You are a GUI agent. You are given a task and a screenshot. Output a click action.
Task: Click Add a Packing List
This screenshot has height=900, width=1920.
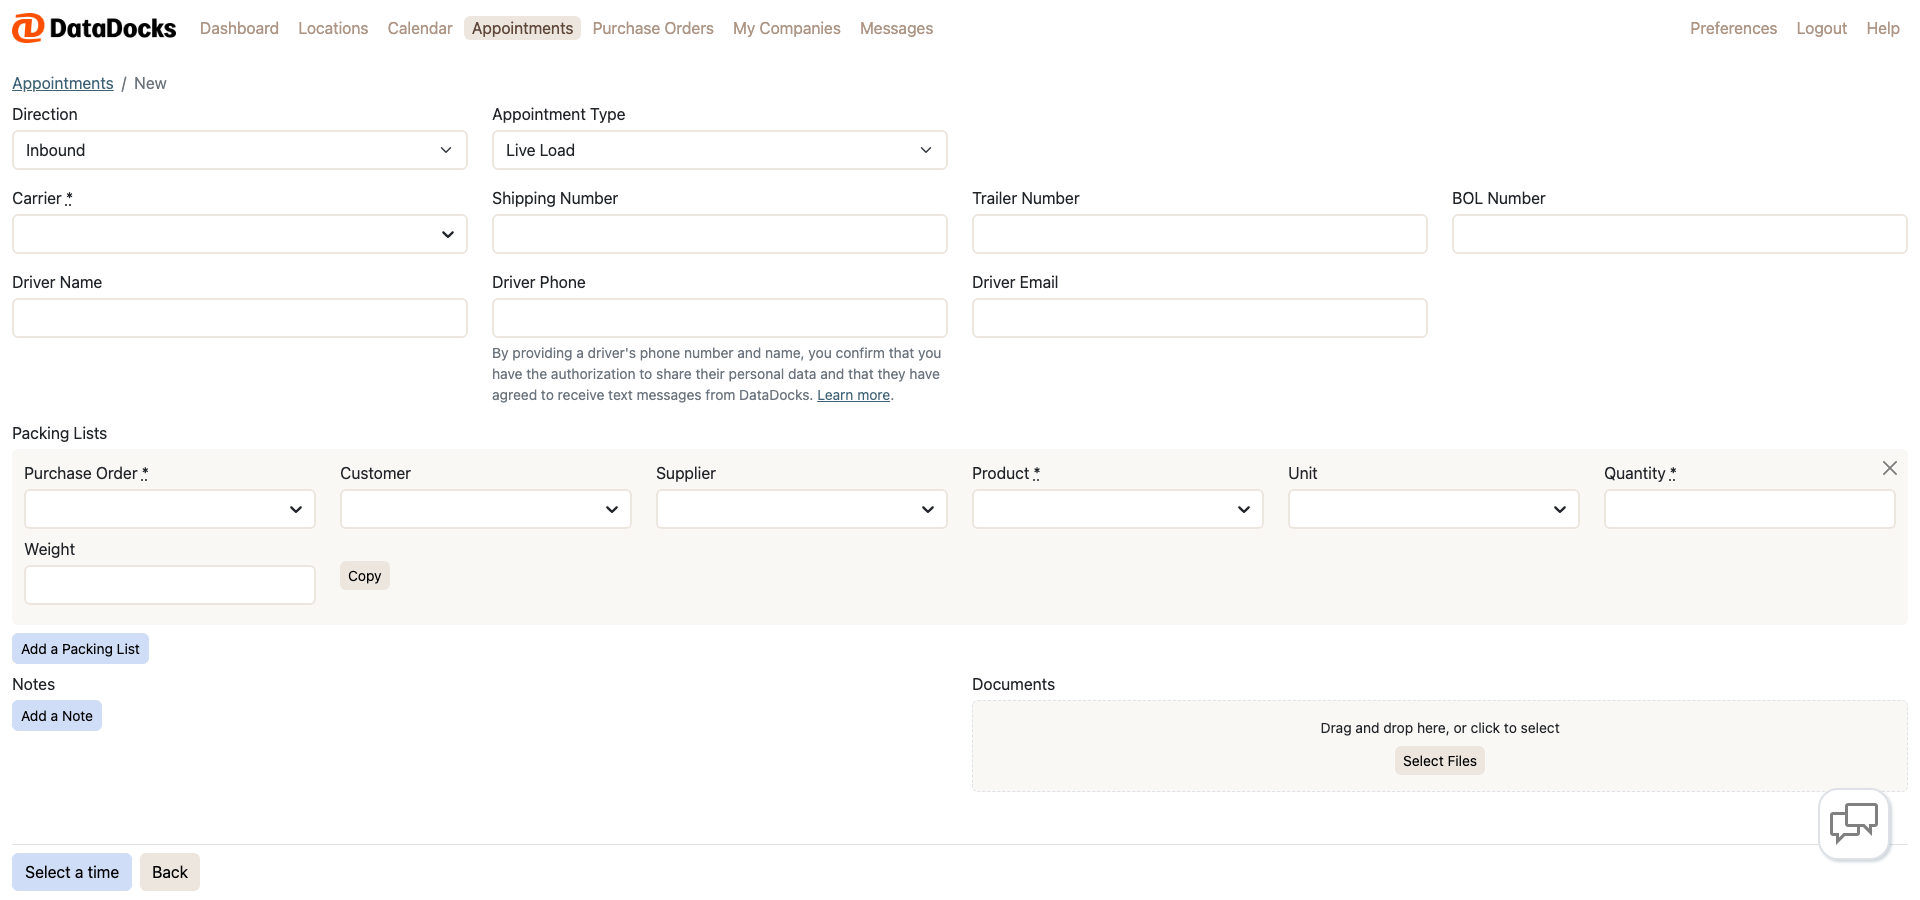[x=80, y=649]
